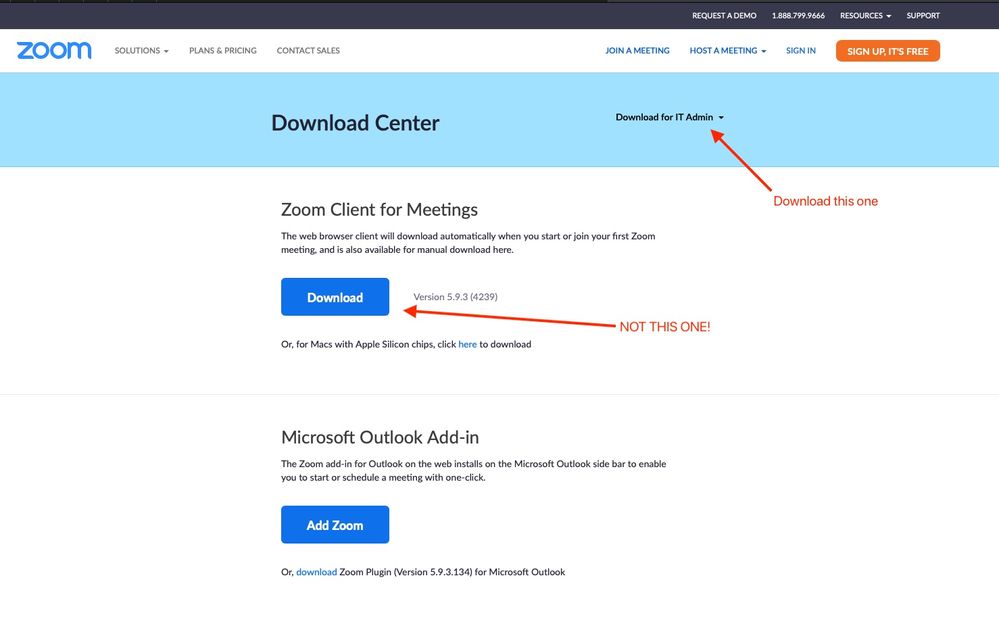Click Sign Up, It's Free button
This screenshot has width=999, height=622.
(888, 51)
